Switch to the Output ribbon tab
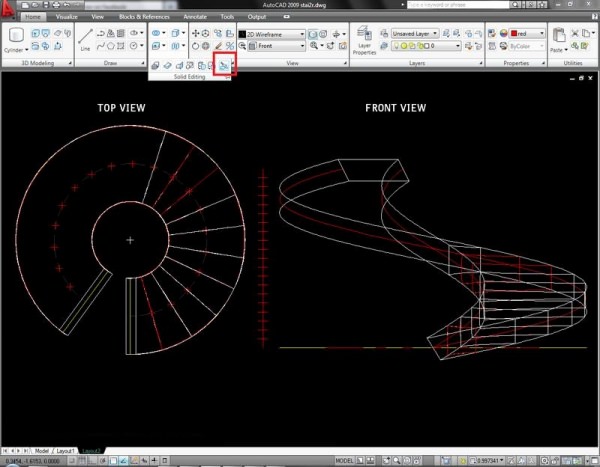This screenshot has width=600, height=467. (x=257, y=17)
